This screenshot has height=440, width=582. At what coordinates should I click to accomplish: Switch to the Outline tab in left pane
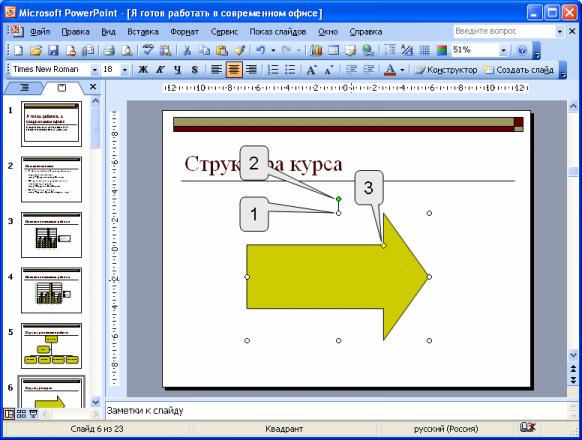24,88
